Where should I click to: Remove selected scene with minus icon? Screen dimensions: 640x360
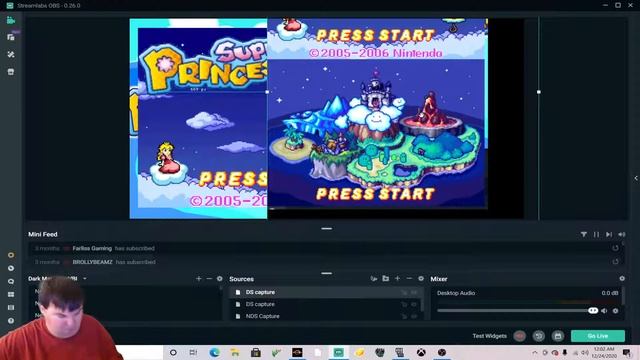[x=209, y=279]
